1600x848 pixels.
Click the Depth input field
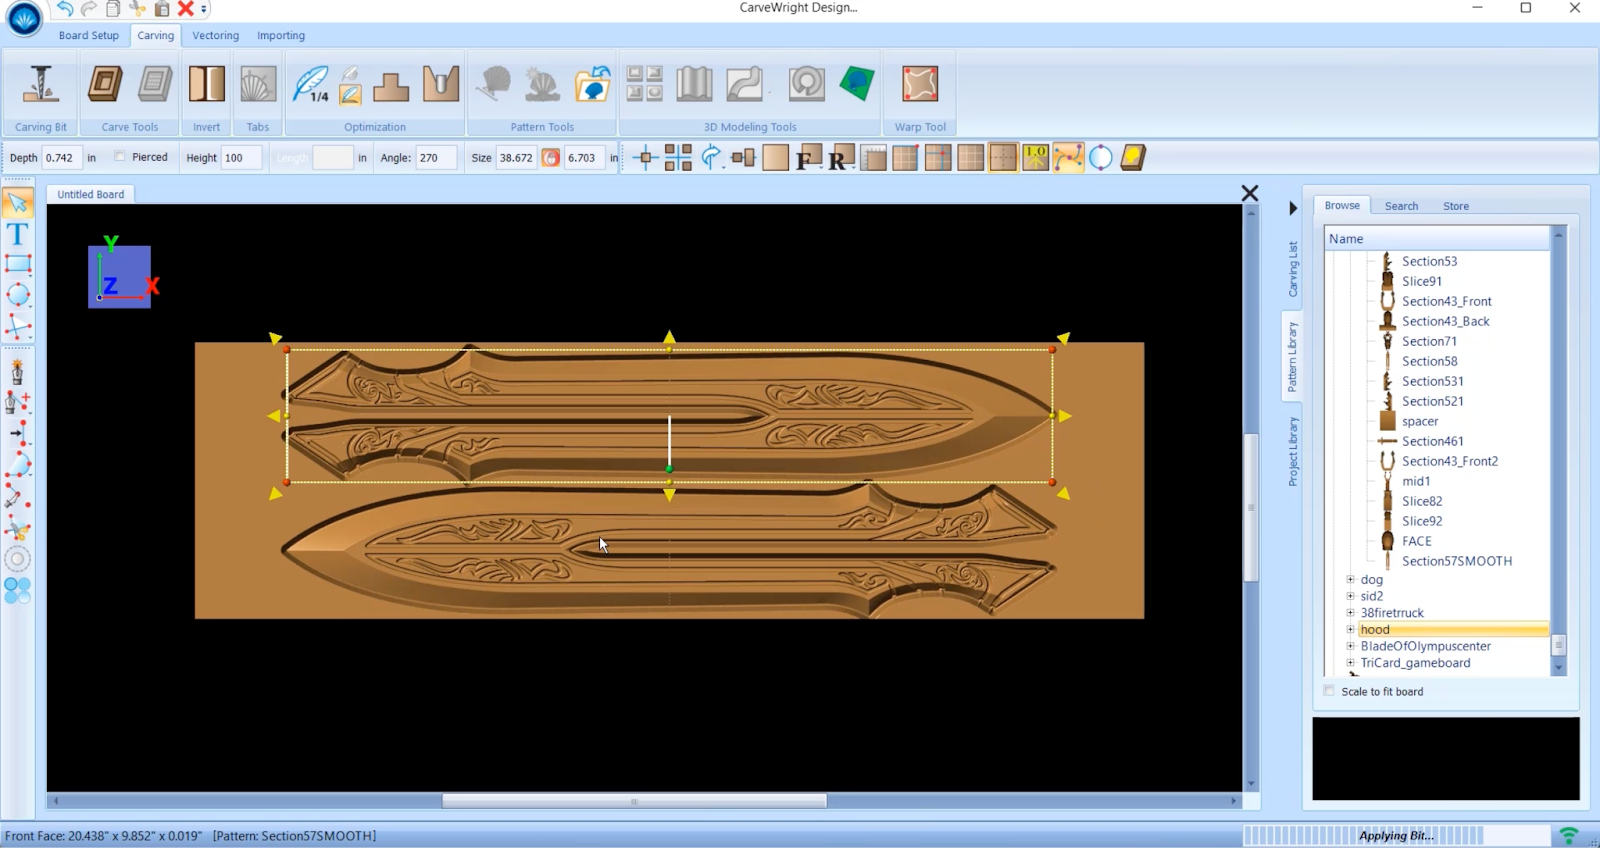(61, 158)
